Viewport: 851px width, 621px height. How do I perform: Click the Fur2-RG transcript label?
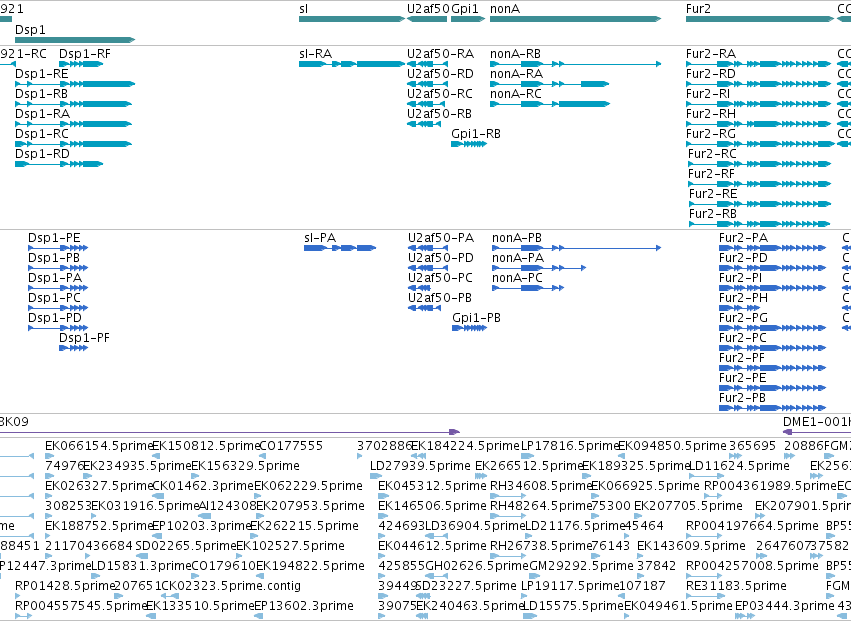711,134
